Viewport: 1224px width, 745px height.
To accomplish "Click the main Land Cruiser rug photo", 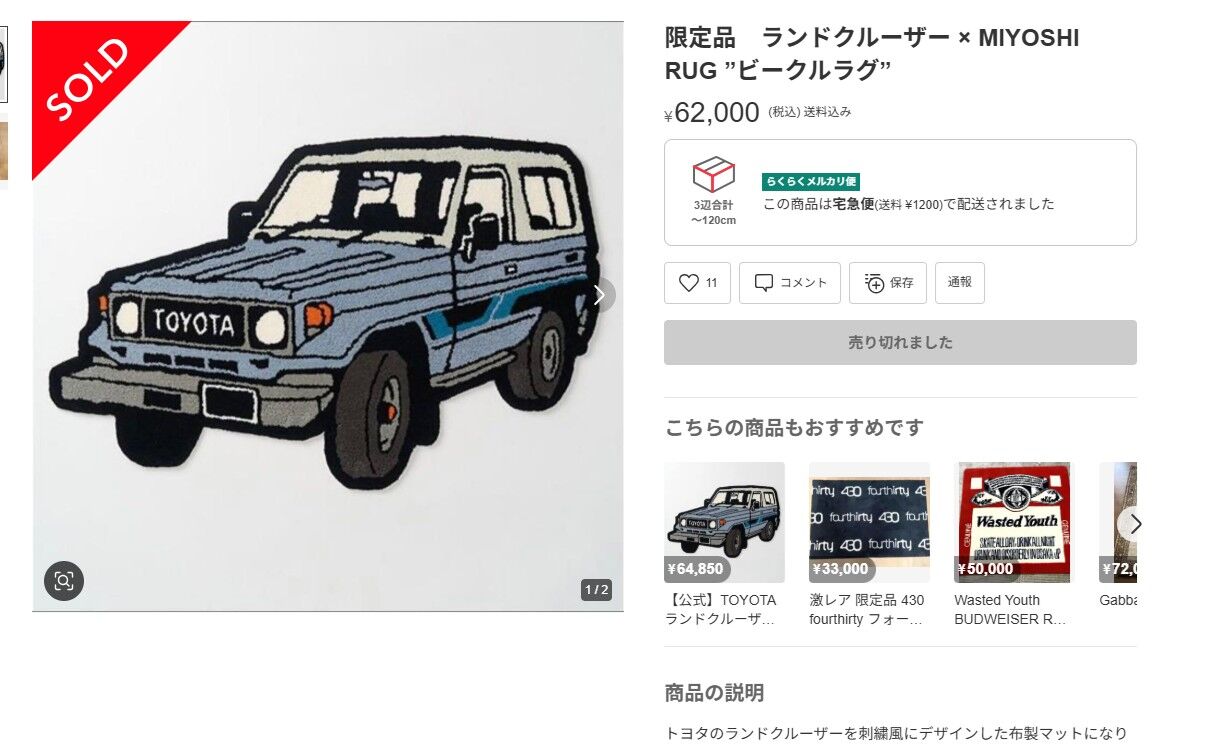I will click(x=328, y=316).
